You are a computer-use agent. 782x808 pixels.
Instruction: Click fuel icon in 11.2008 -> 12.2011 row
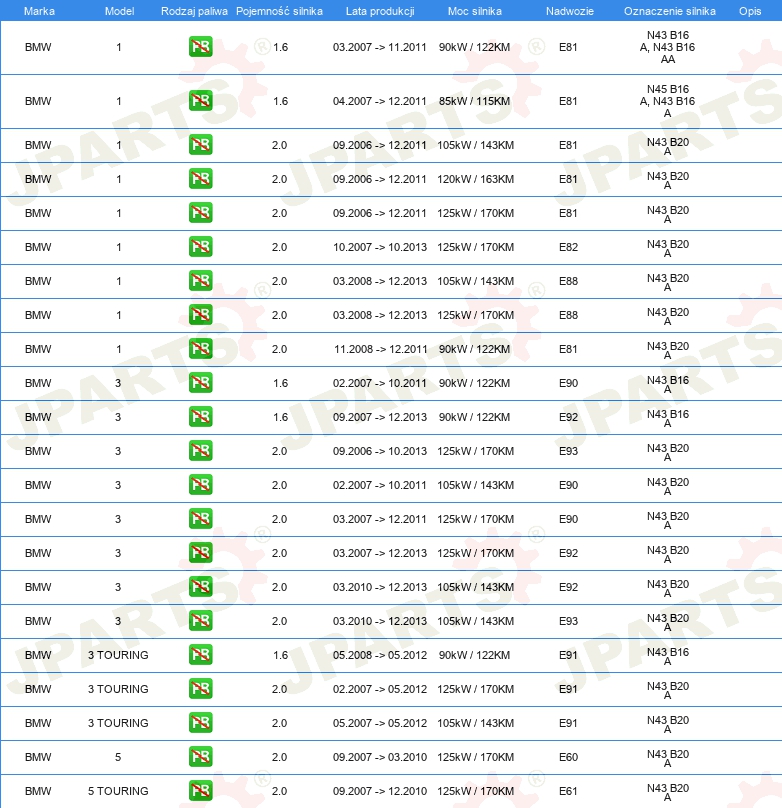click(200, 349)
